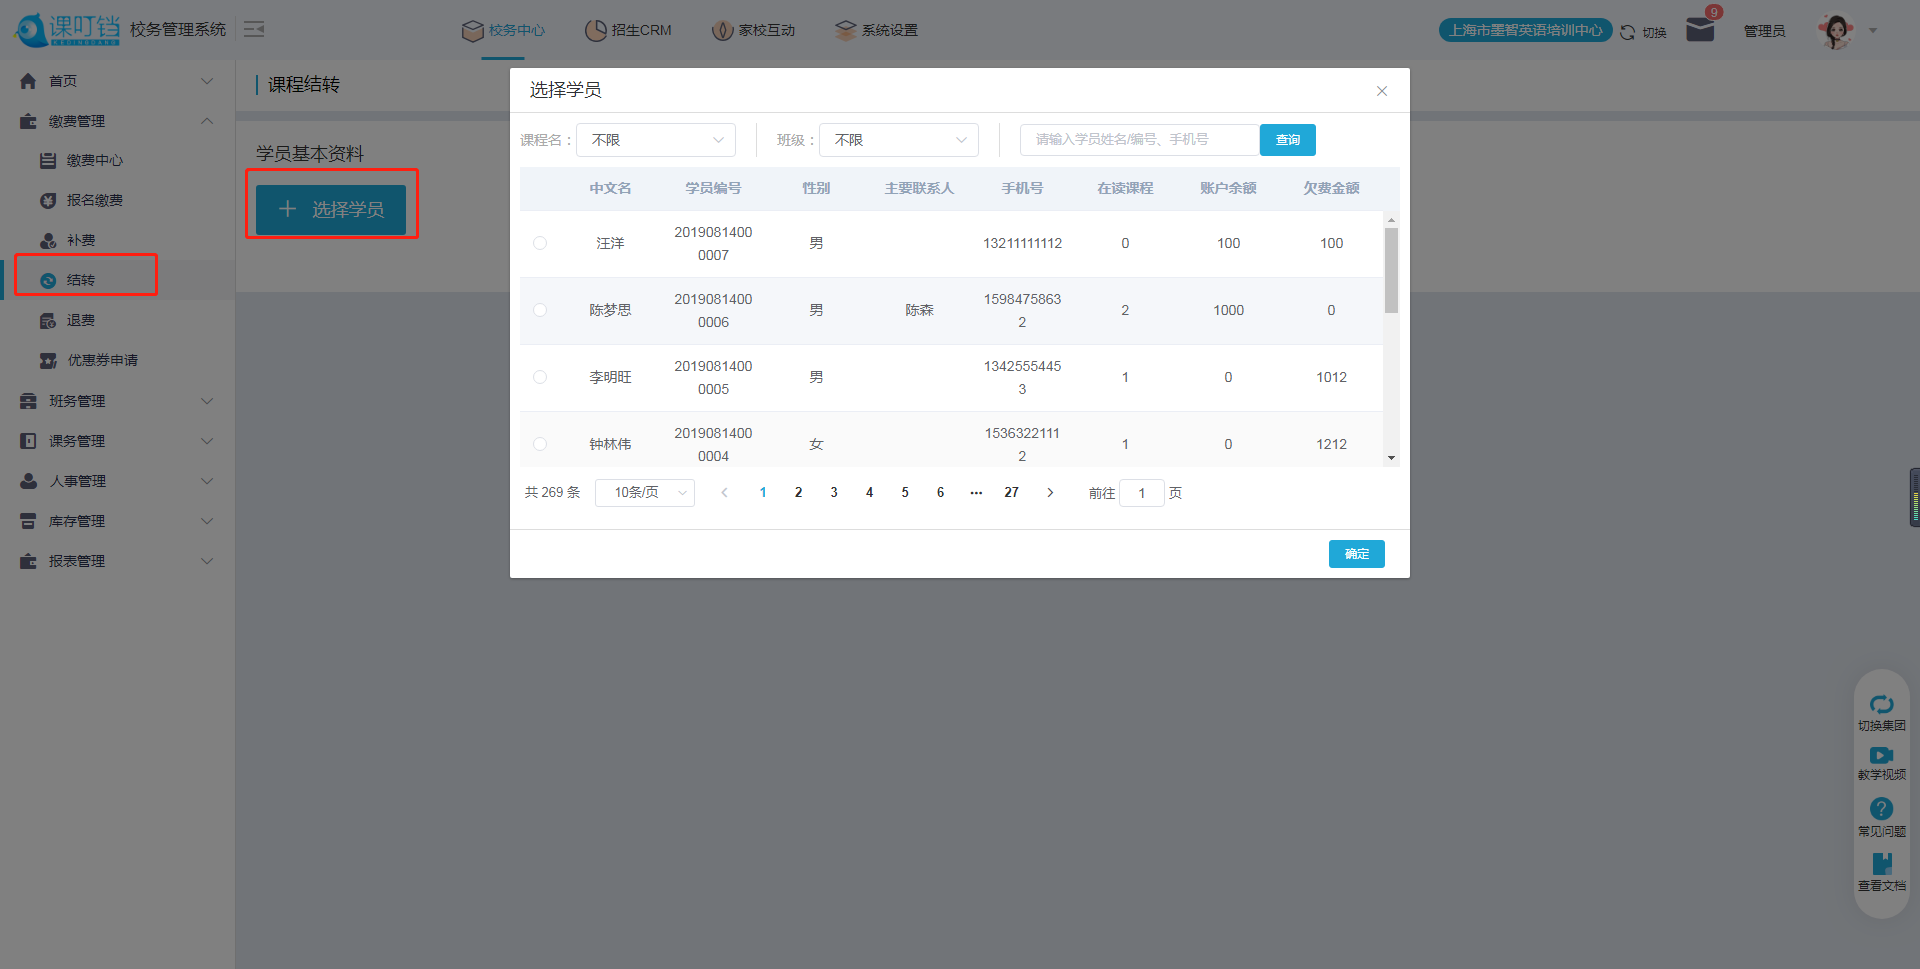Go to next page arrow
This screenshot has width=1920, height=969.
(1050, 493)
